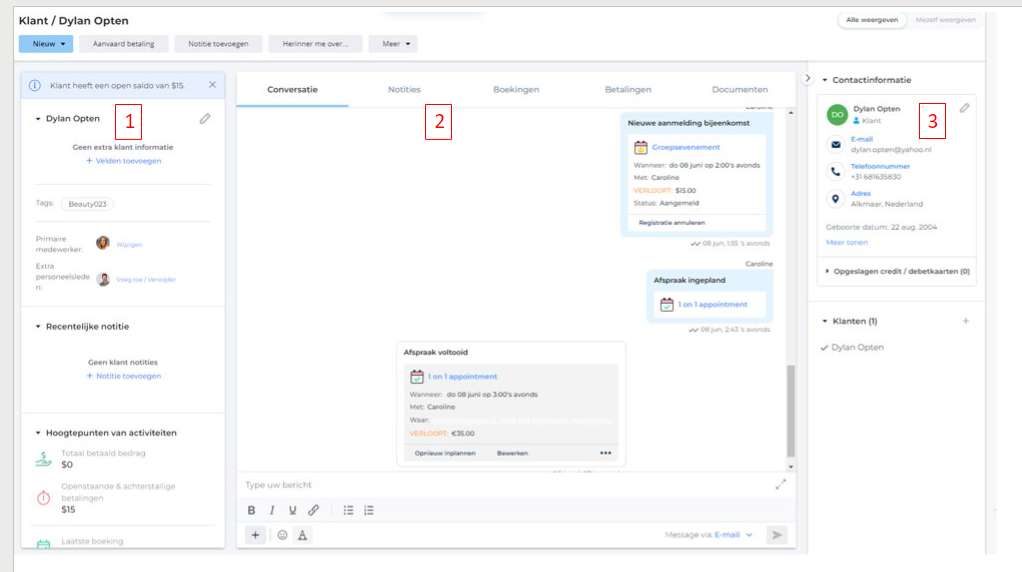The image size is (1022, 572).
Task: Edit Dylan Opten client details pencil
Action: (205, 119)
